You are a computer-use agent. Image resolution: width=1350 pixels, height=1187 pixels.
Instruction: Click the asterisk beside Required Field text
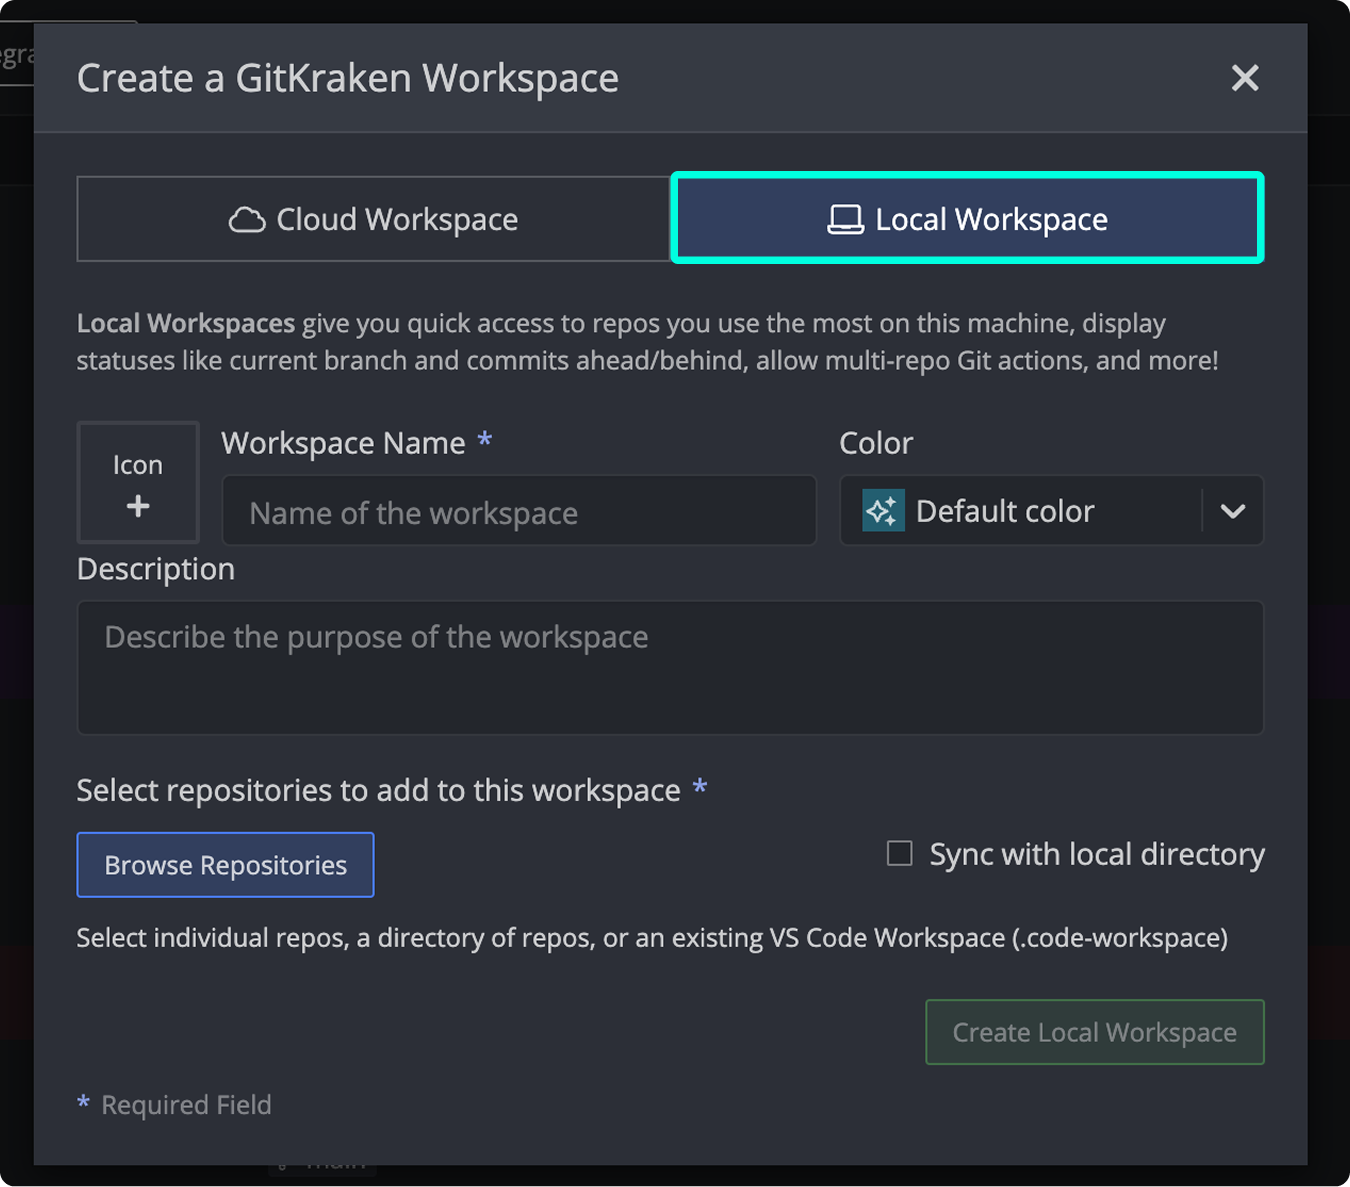click(84, 1102)
